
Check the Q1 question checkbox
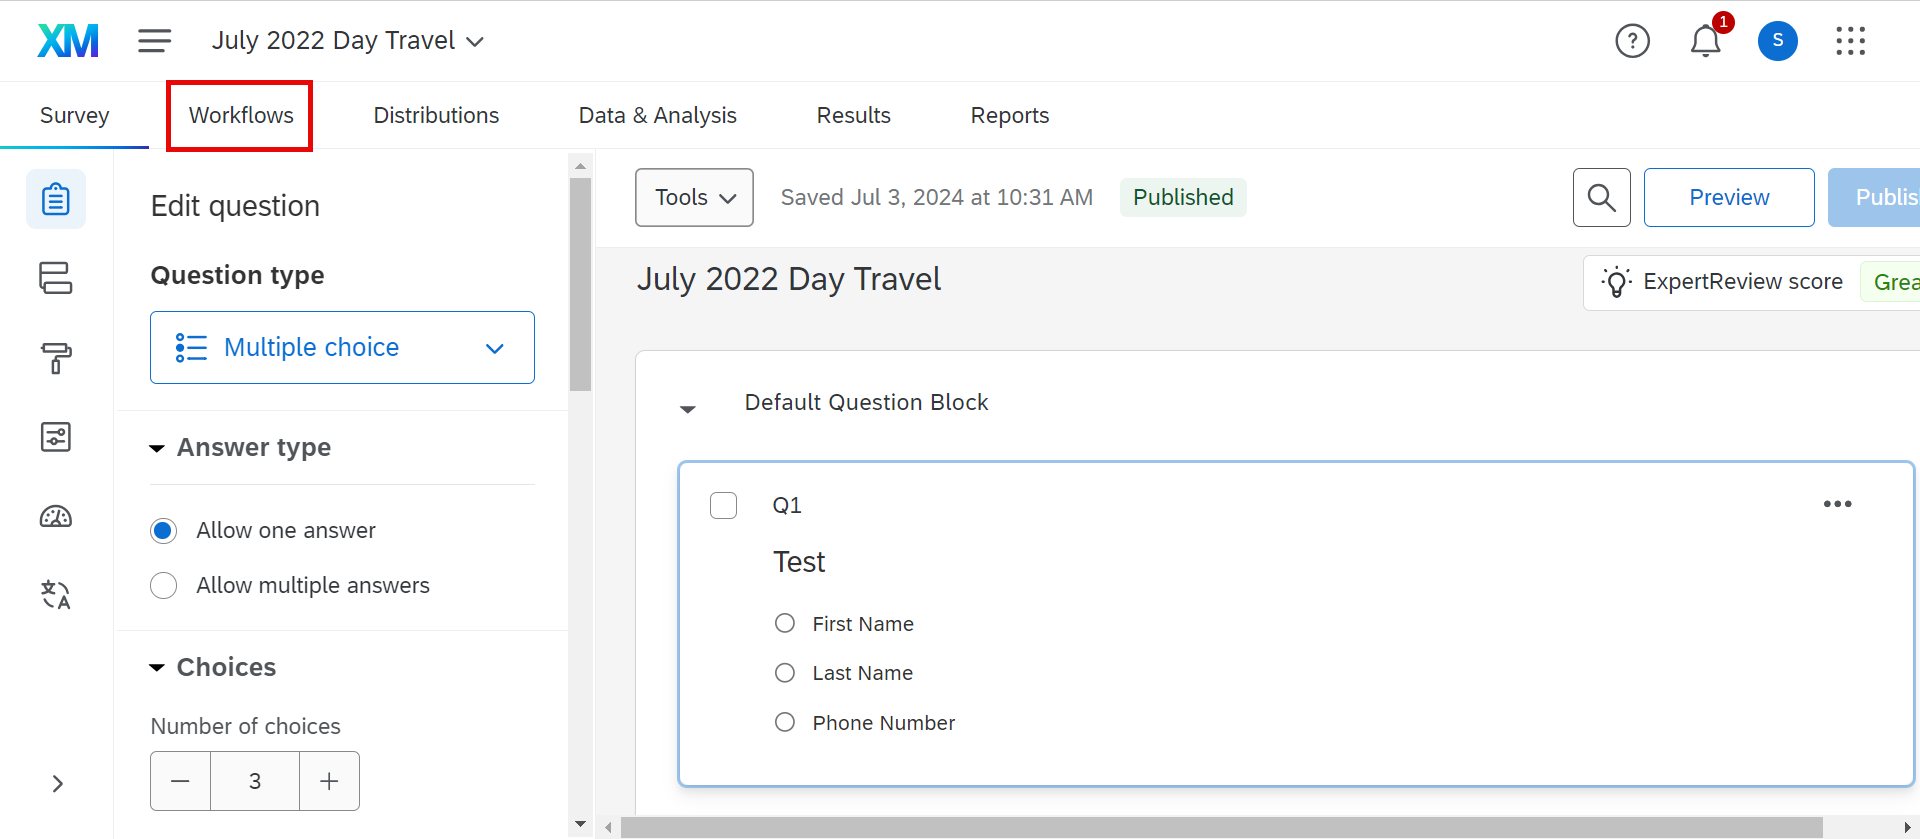pyautogui.click(x=723, y=506)
